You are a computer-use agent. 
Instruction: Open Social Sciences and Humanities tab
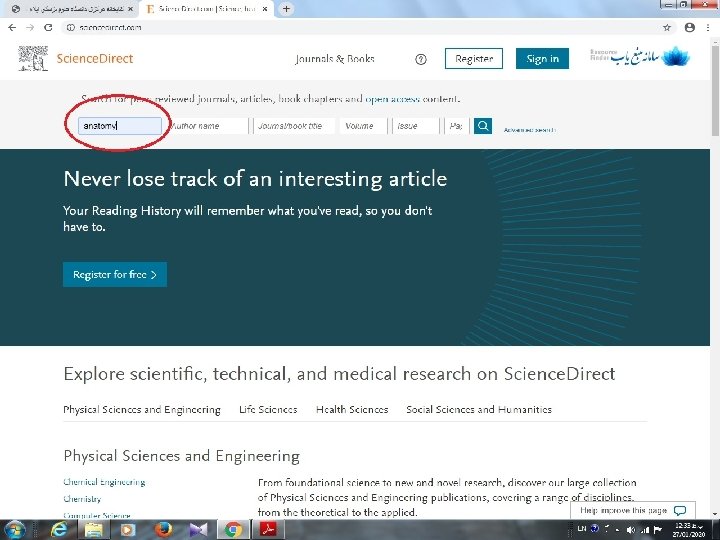479,410
